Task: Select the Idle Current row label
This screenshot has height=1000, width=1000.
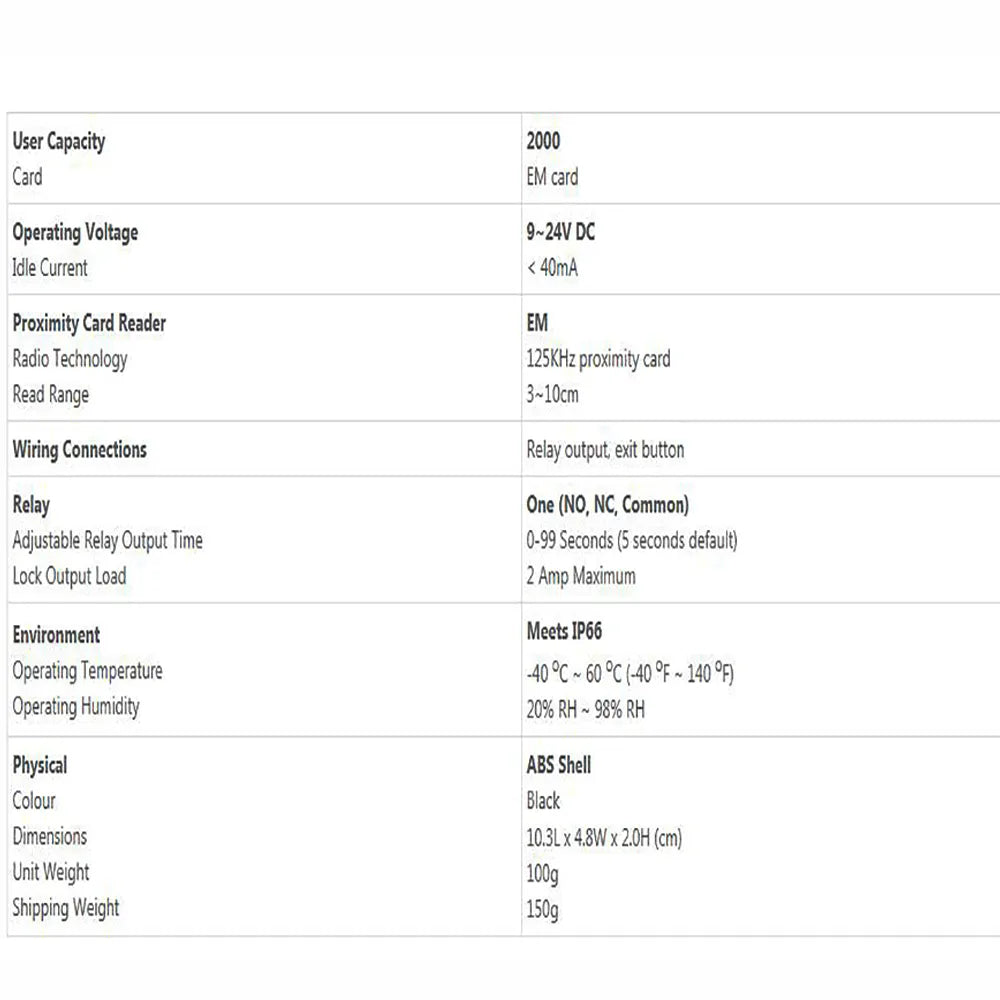Action: (x=50, y=268)
